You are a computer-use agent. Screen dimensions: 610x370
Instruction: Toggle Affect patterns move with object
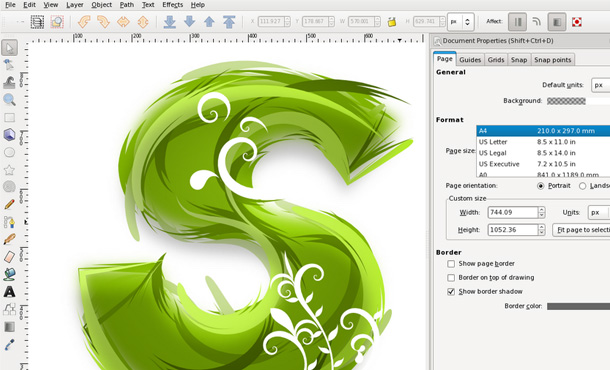point(577,22)
